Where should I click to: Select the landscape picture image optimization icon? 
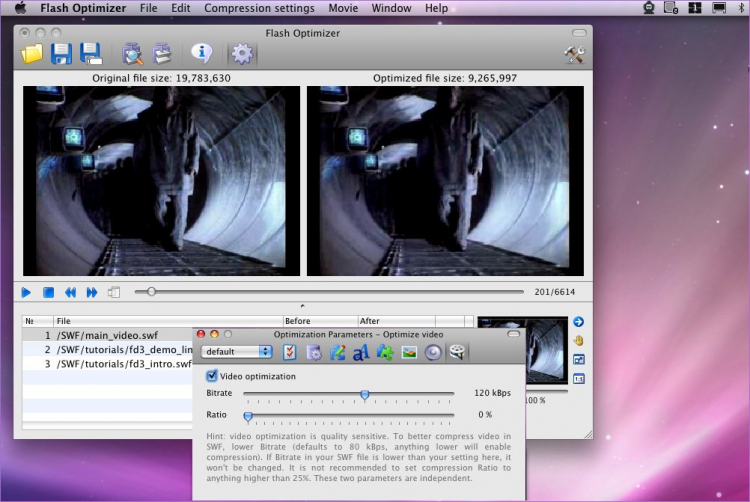[409, 352]
